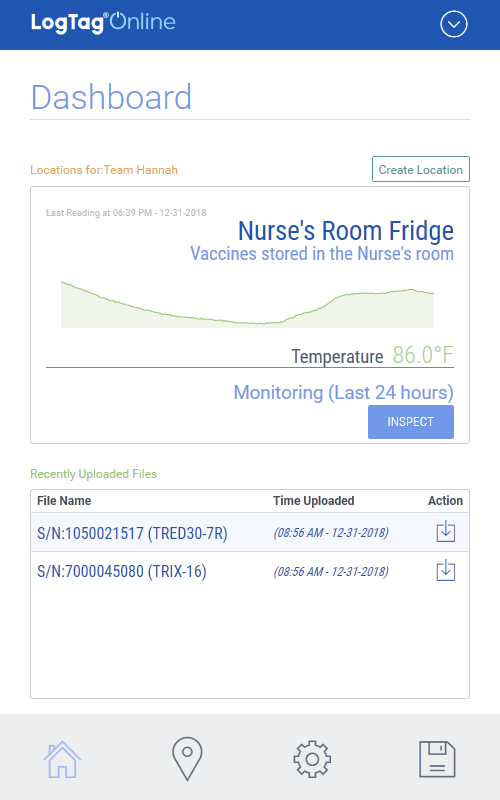Click the INSPECT button
Viewport: 500px width, 800px height.
click(x=411, y=422)
